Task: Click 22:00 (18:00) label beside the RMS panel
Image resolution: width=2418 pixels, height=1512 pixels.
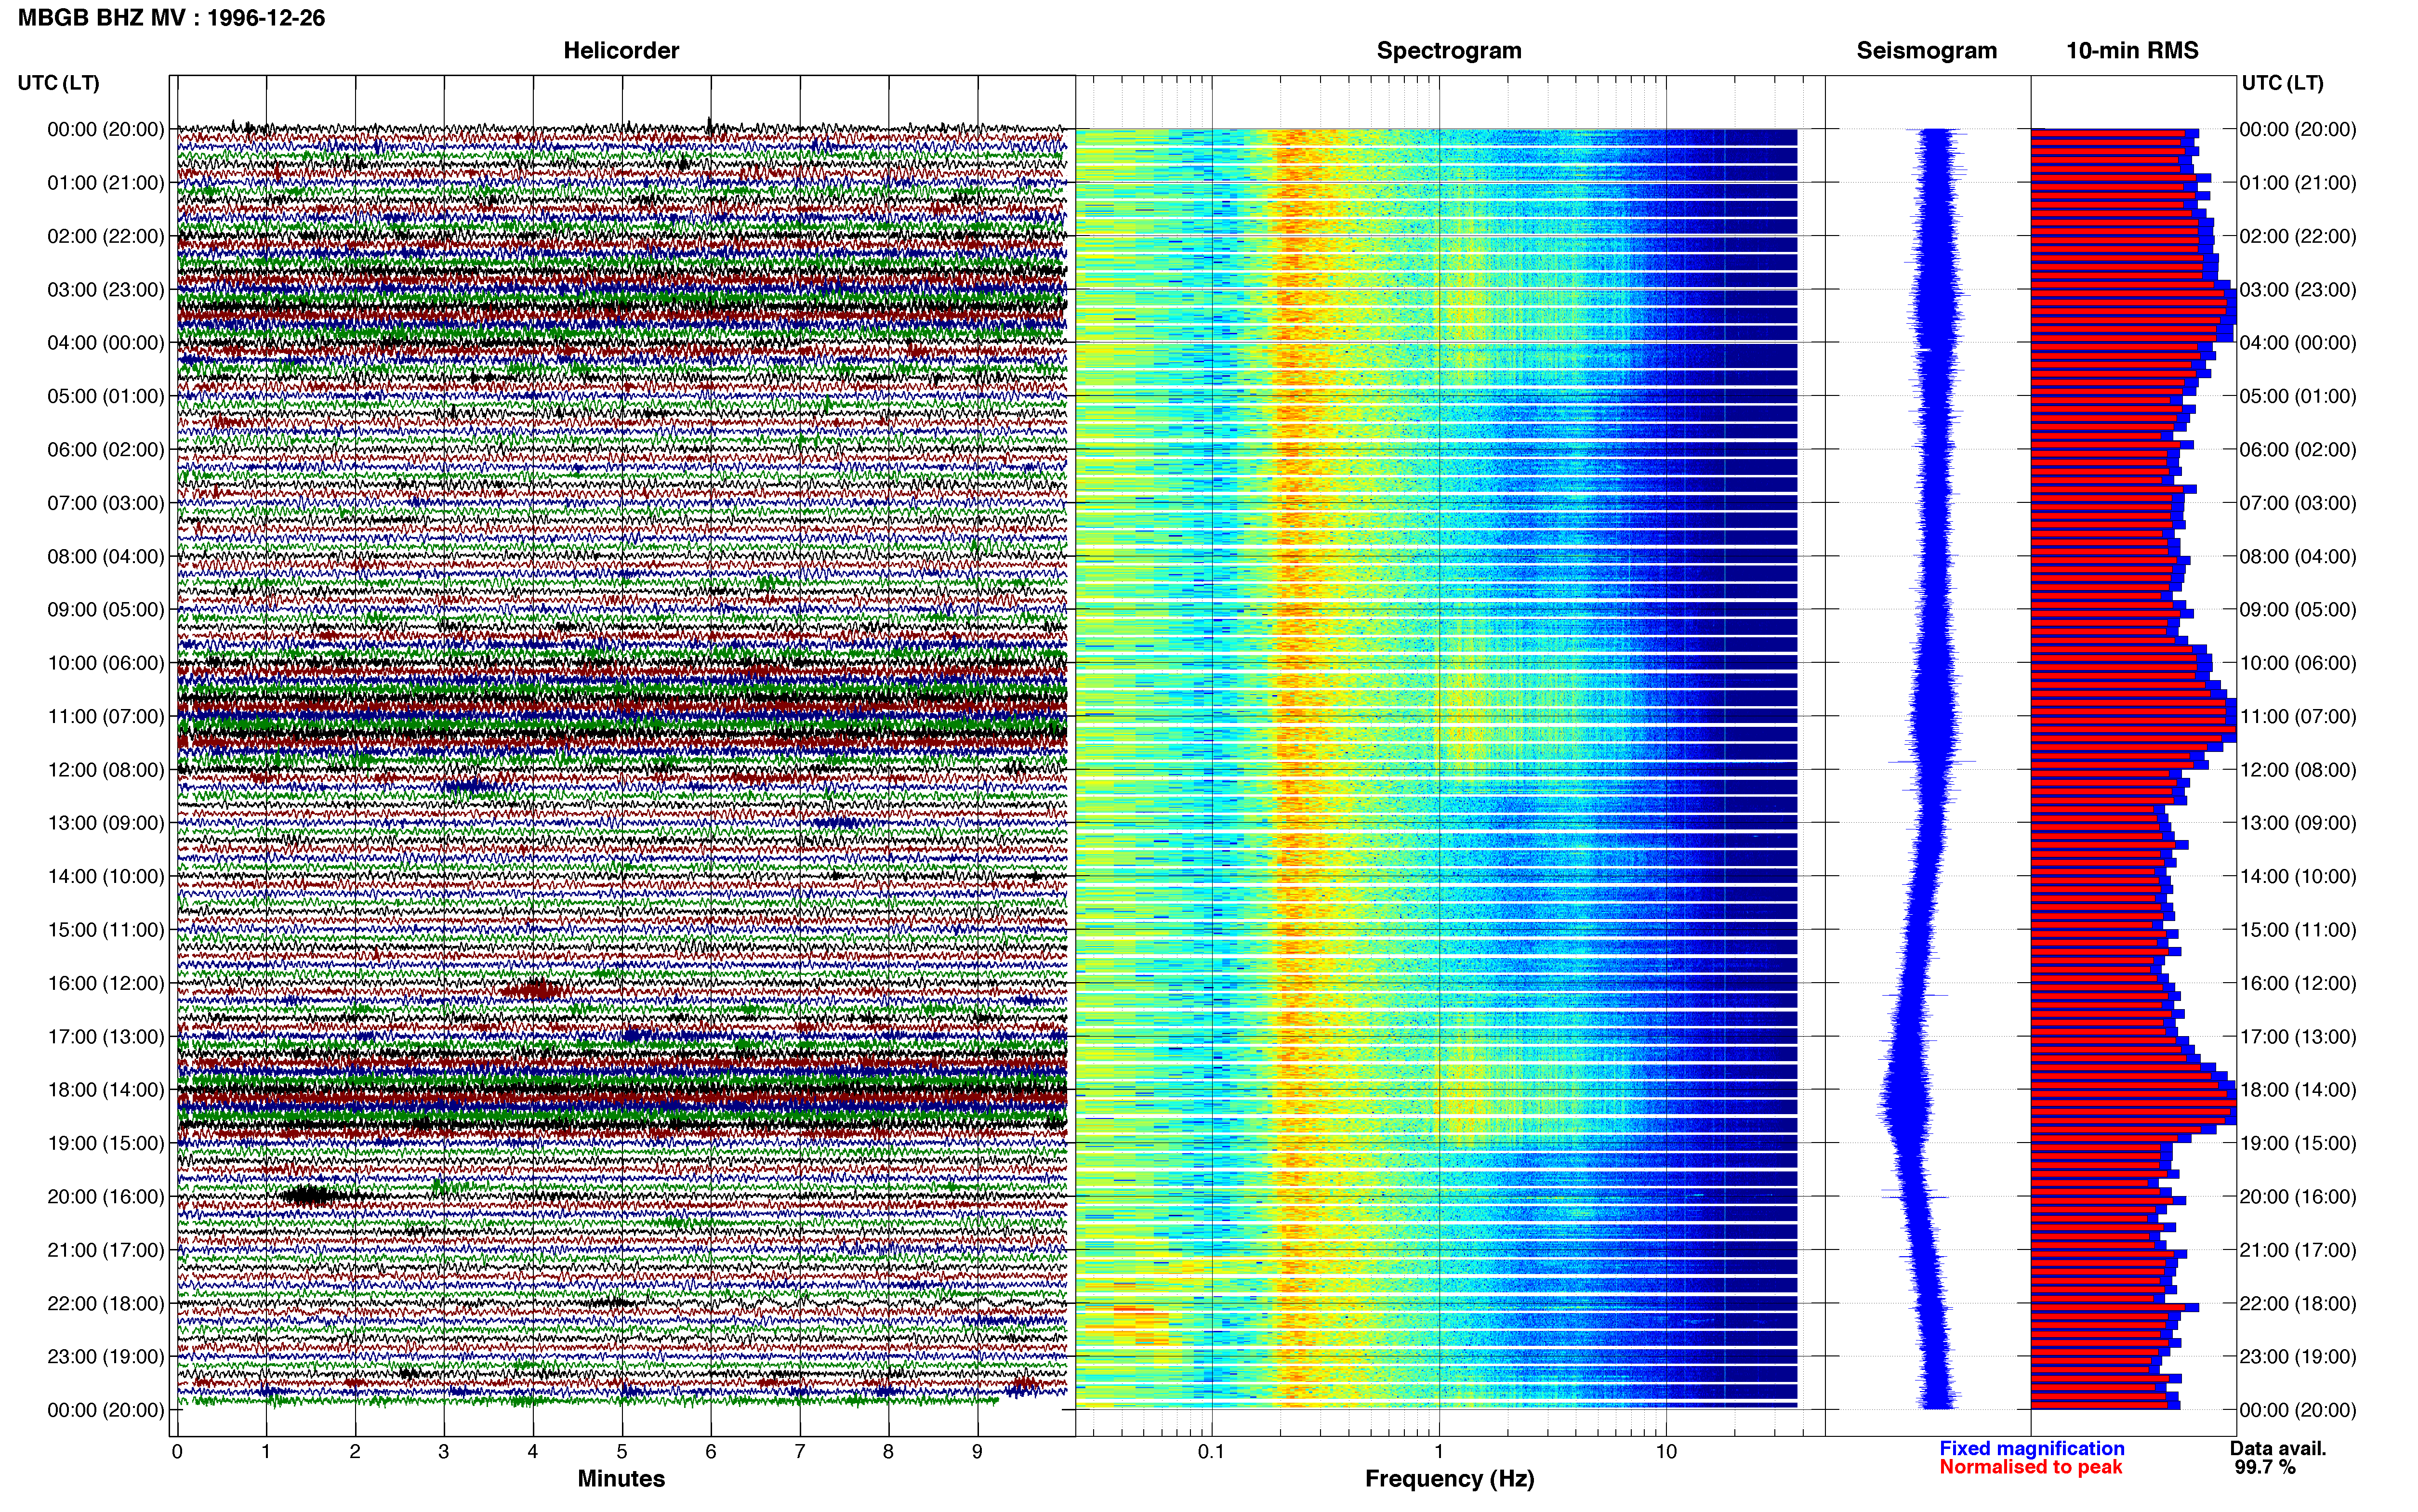Action: point(2298,1304)
